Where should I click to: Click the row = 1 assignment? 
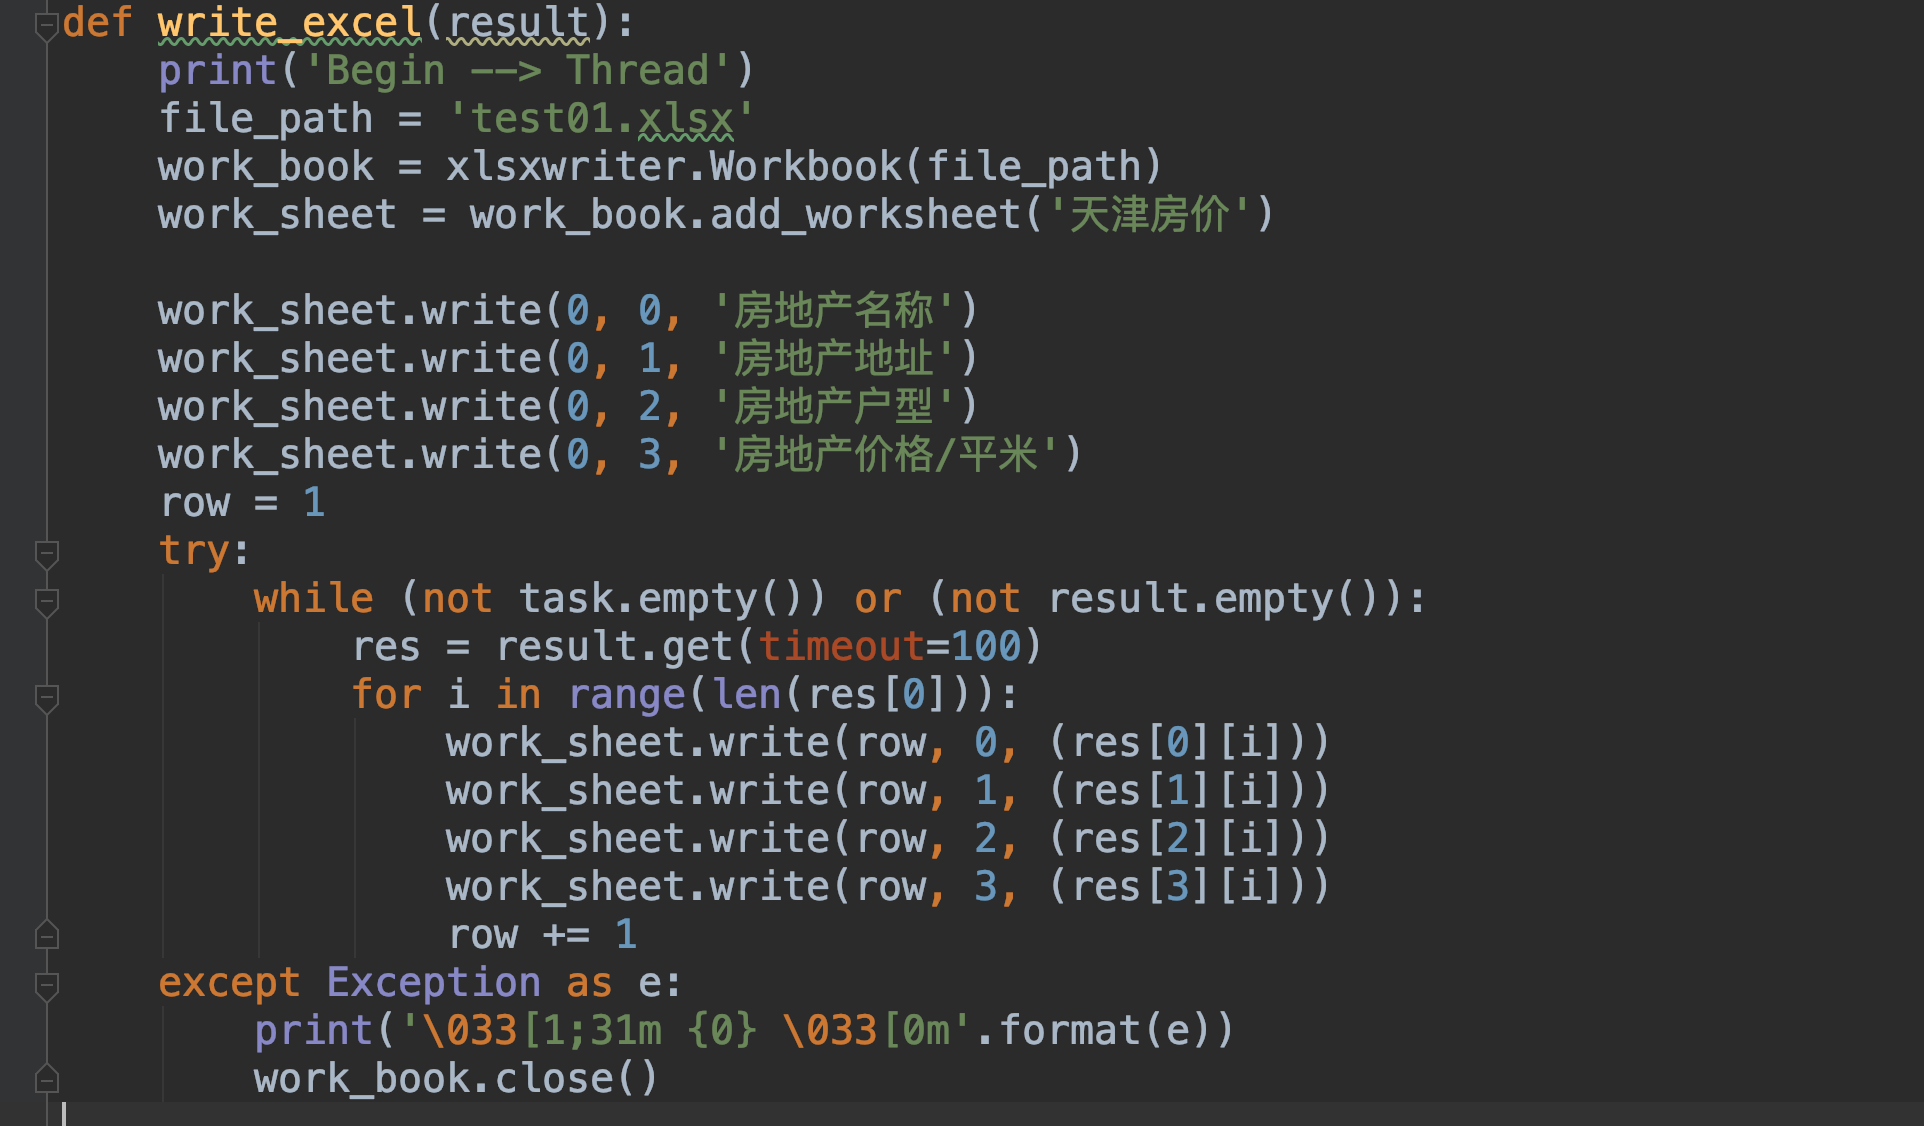[x=243, y=503]
